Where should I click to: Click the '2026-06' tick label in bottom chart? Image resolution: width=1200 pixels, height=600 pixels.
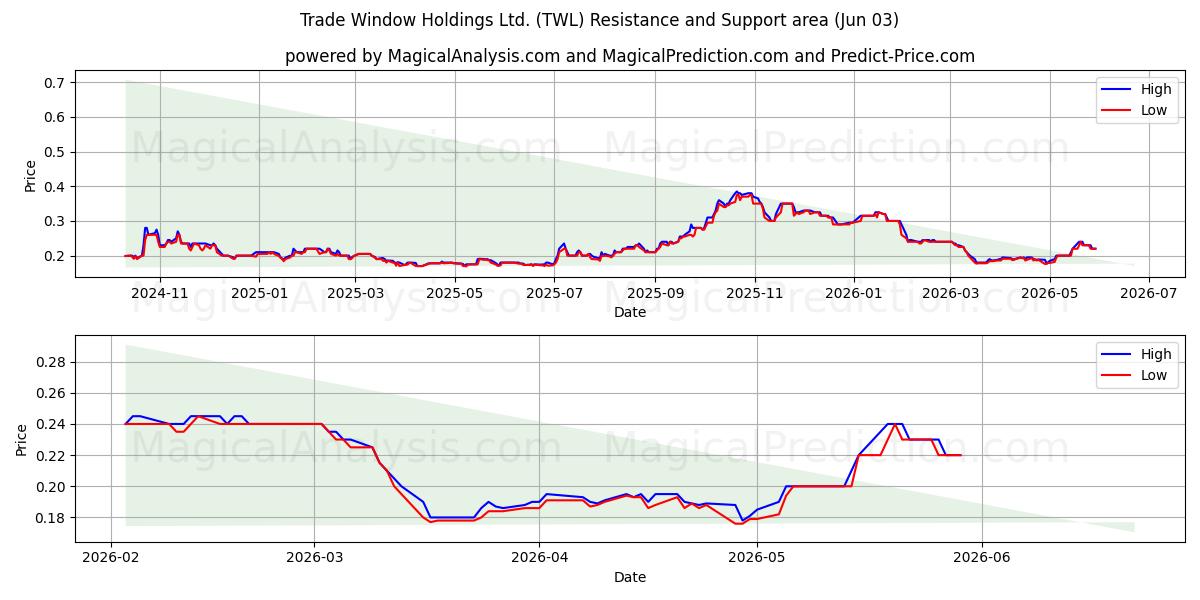[x=982, y=558]
